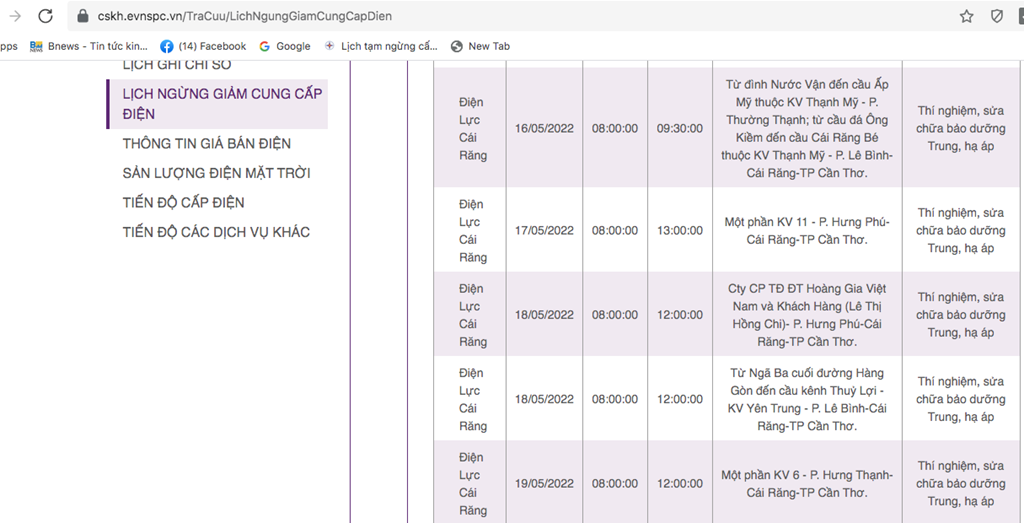
Task: Open the Google bookmark
Action: click(x=284, y=46)
